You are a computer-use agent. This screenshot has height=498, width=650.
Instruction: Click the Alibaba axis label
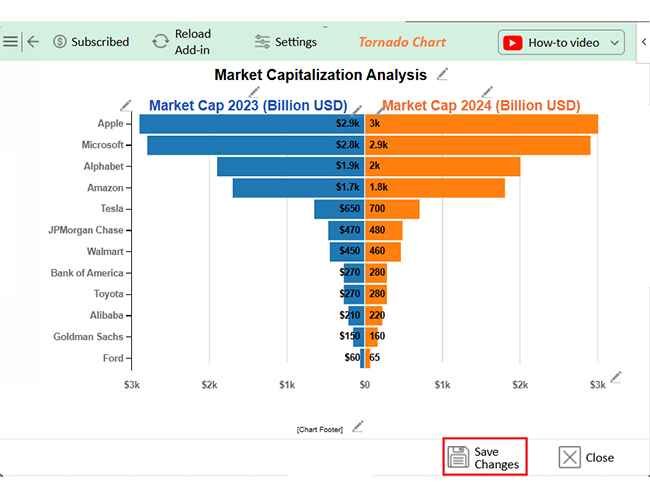coord(107,316)
